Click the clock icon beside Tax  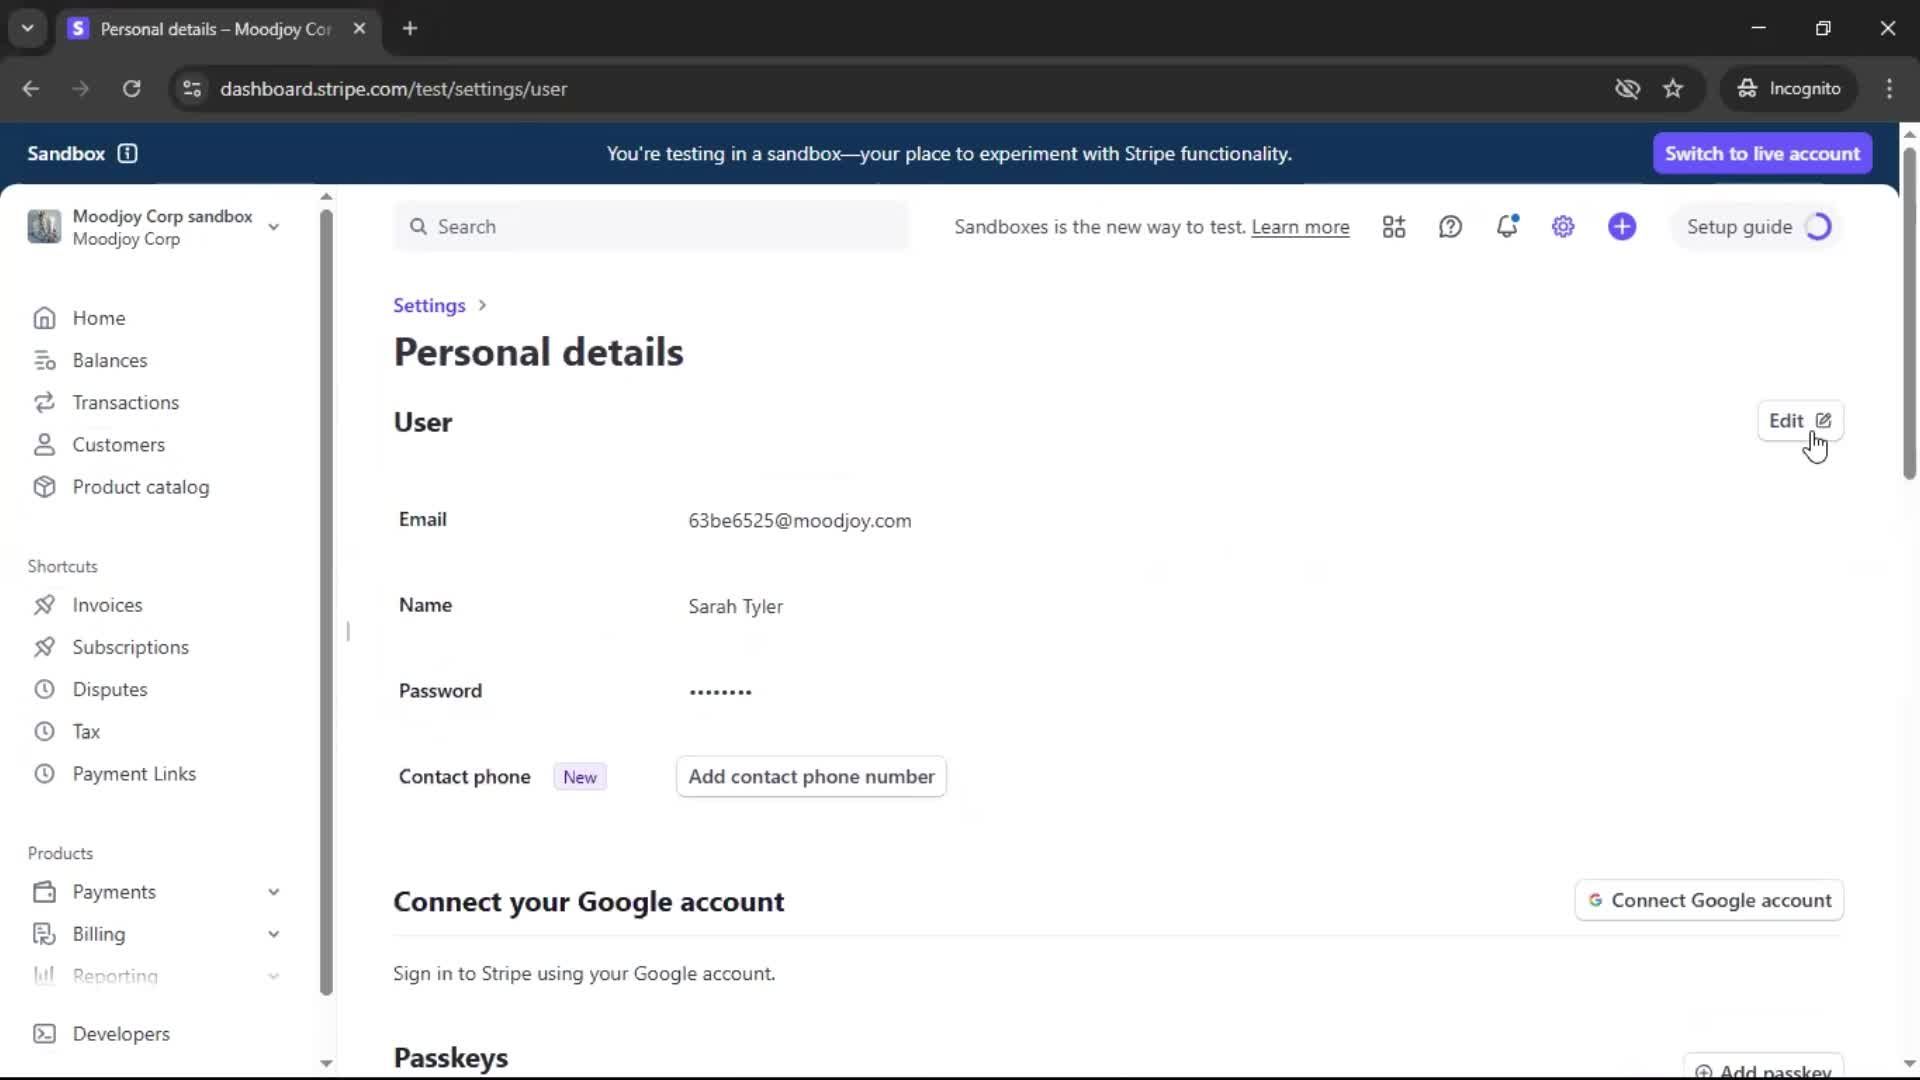tap(44, 732)
